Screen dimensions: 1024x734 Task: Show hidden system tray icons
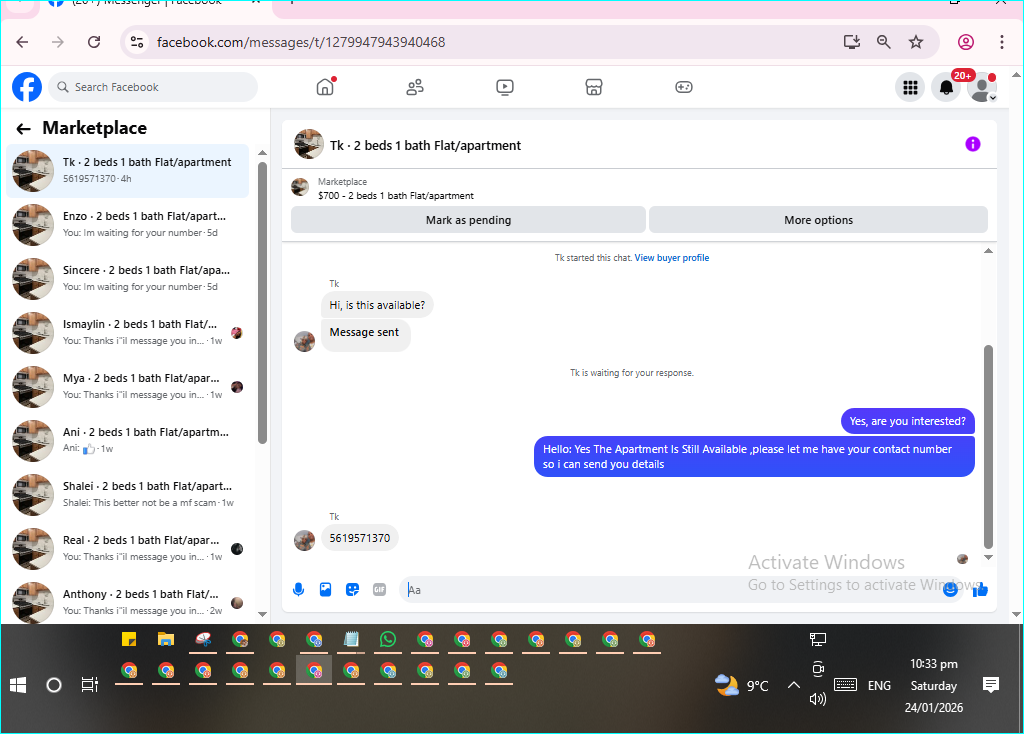[x=793, y=685]
